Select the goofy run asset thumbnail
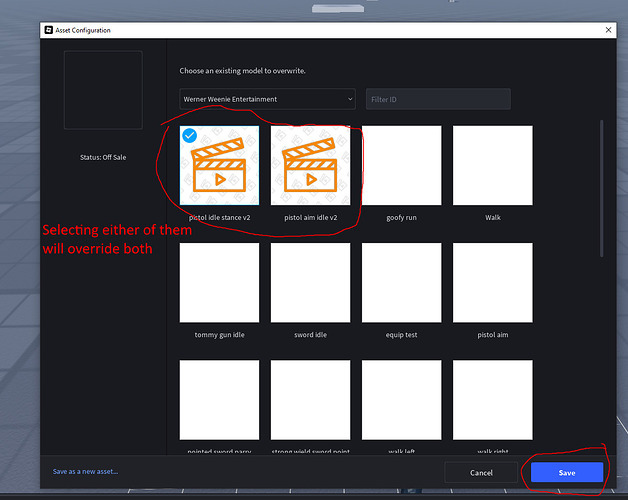Screen dimensions: 628x500 point(401,165)
